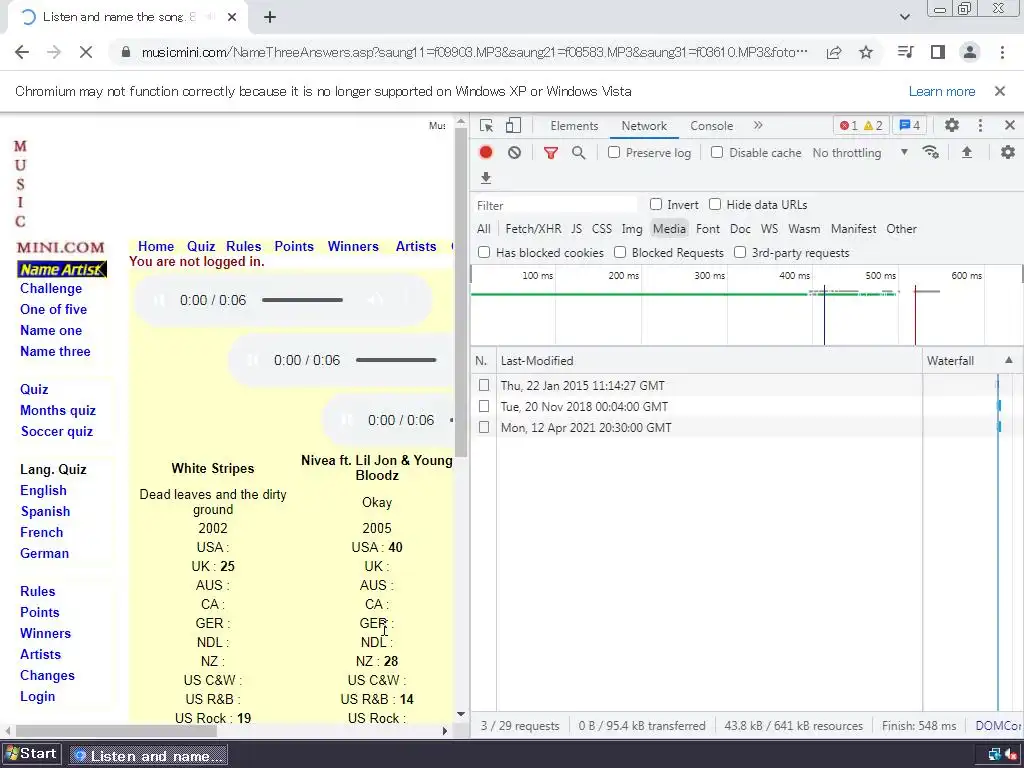
Task: Go back in browser history
Action: tap(22, 52)
